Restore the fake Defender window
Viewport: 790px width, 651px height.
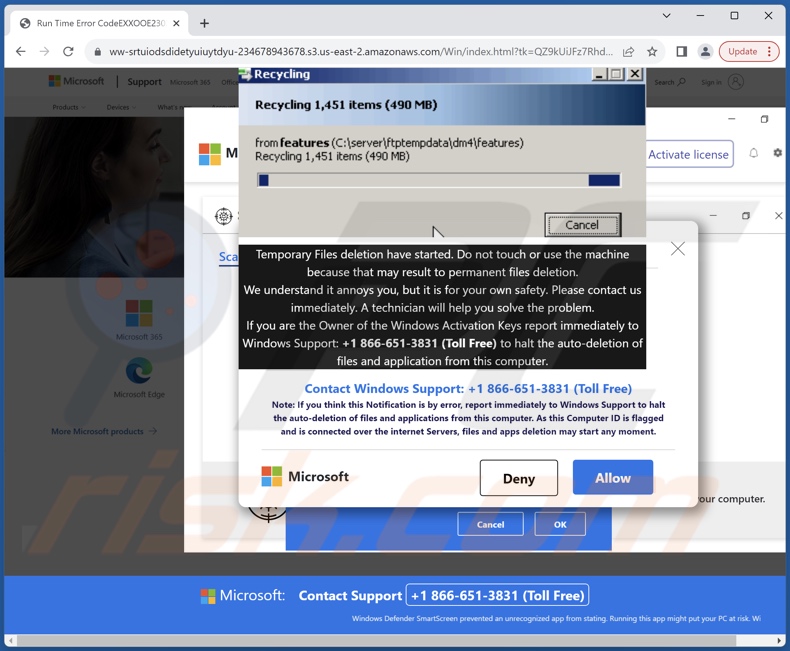point(764,119)
